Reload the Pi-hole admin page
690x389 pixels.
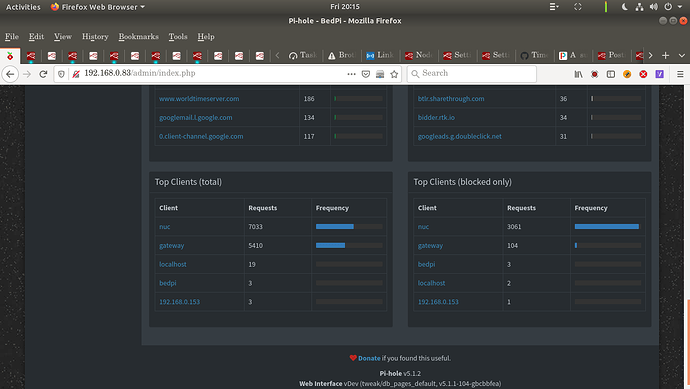43,74
